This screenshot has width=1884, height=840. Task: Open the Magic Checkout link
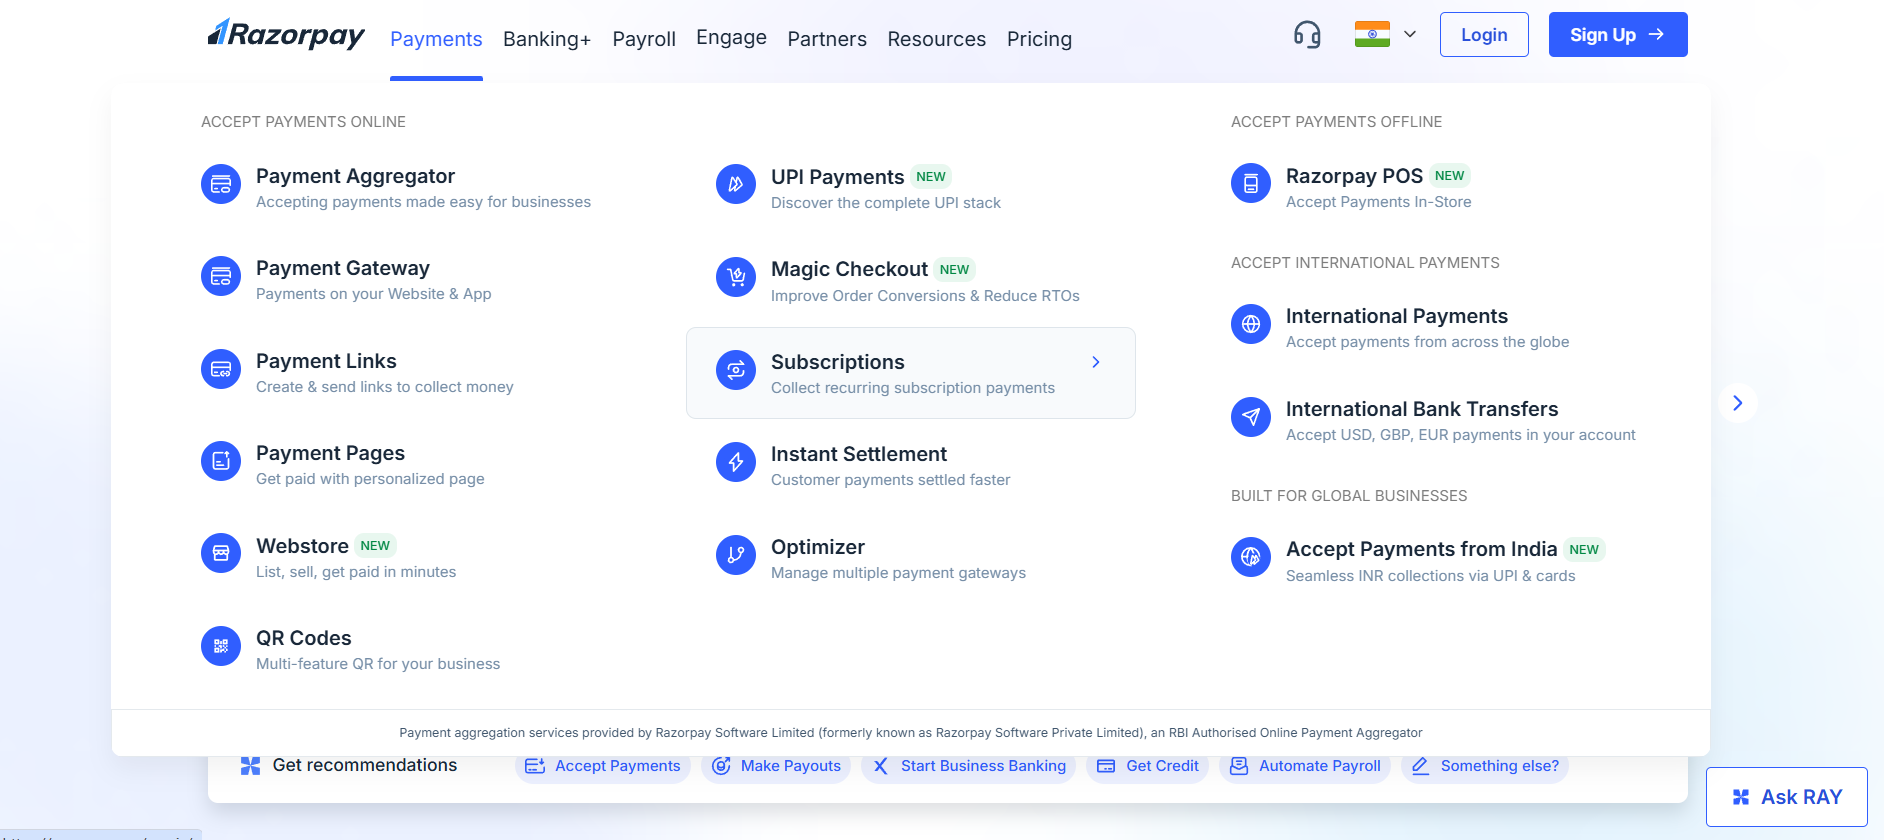tap(849, 269)
